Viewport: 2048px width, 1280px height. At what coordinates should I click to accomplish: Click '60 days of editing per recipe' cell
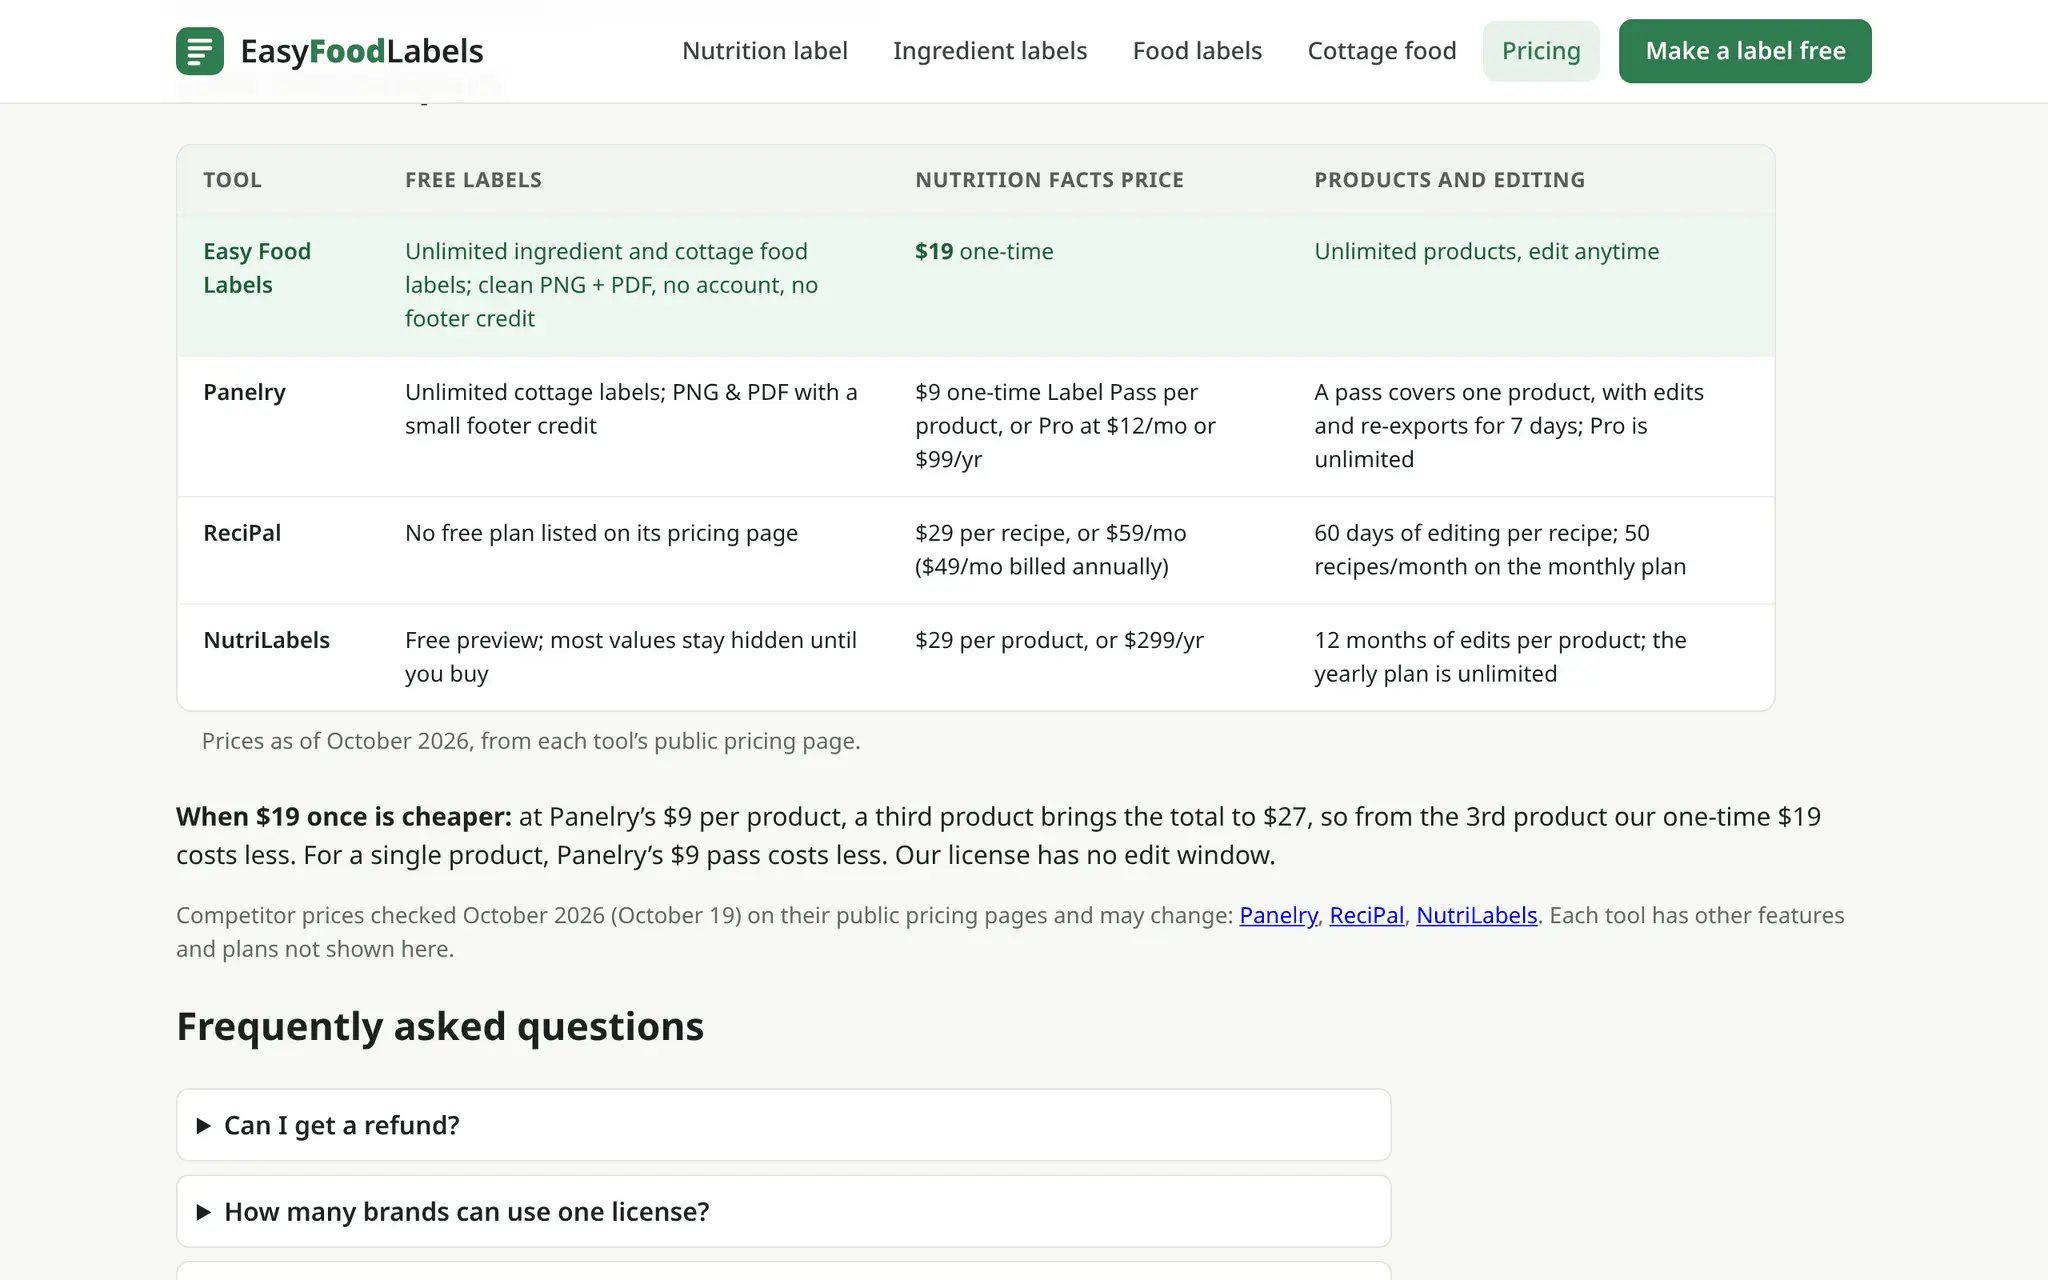[1500, 550]
